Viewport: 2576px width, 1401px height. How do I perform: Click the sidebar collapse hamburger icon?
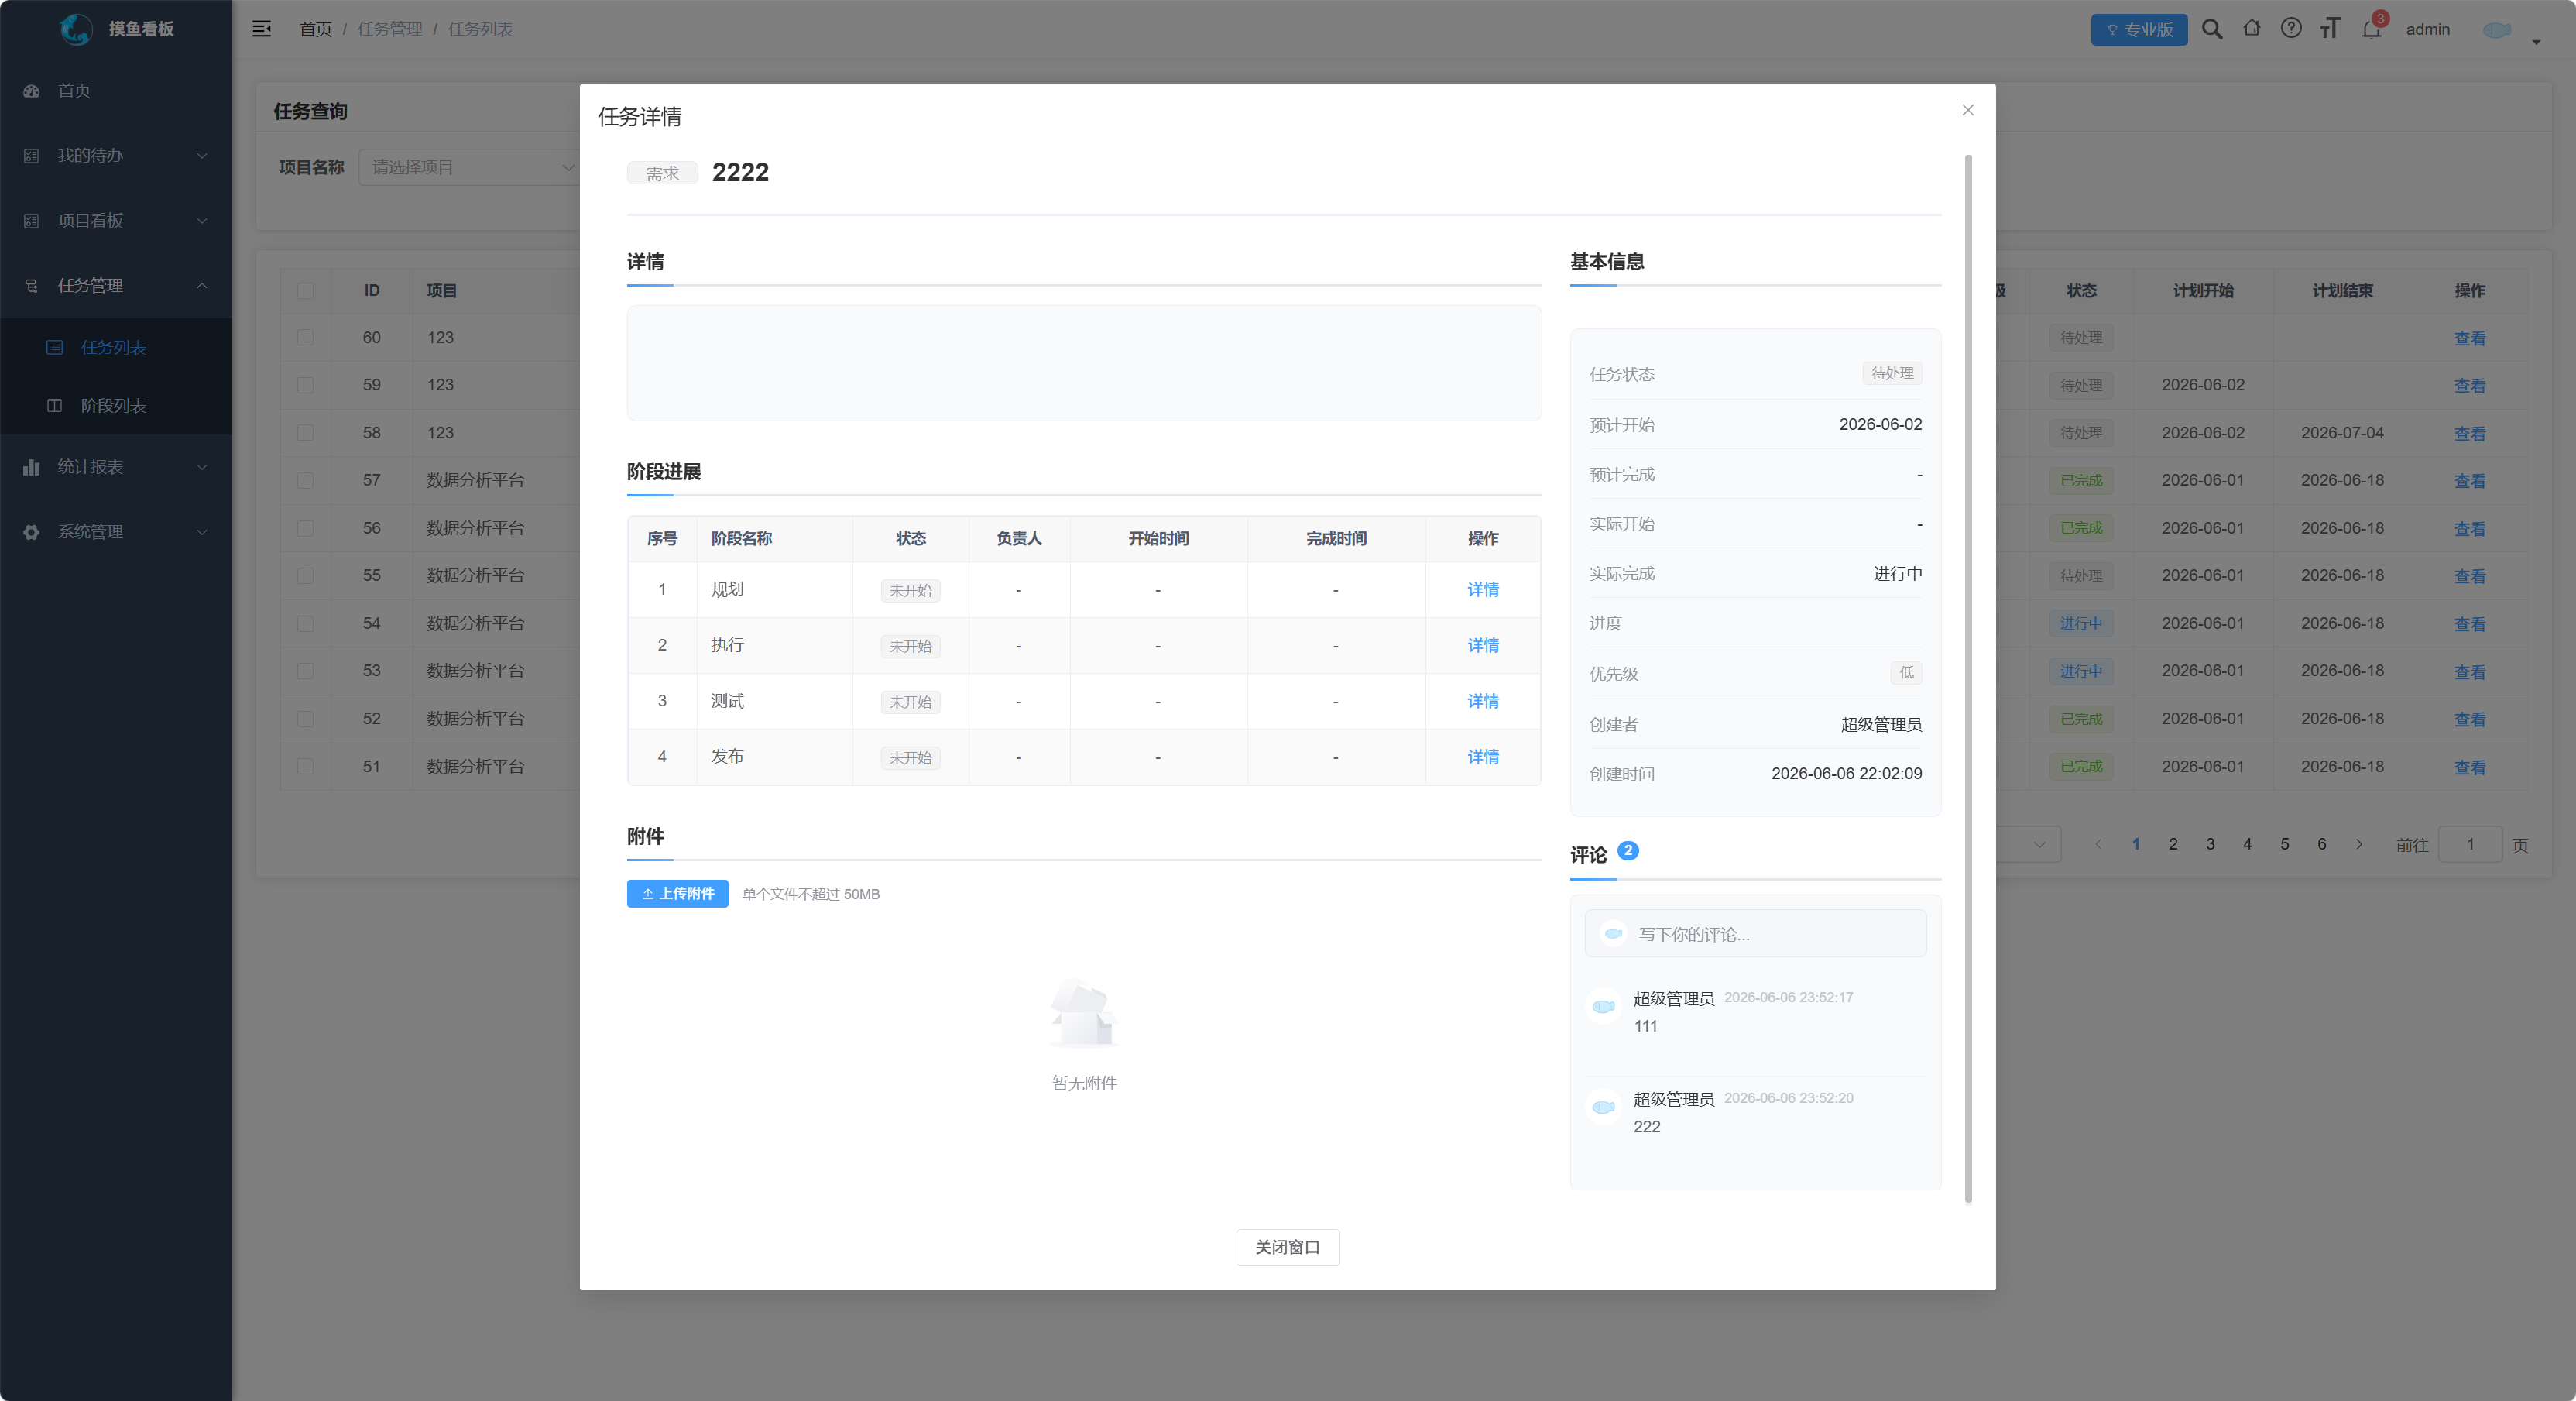(262, 29)
